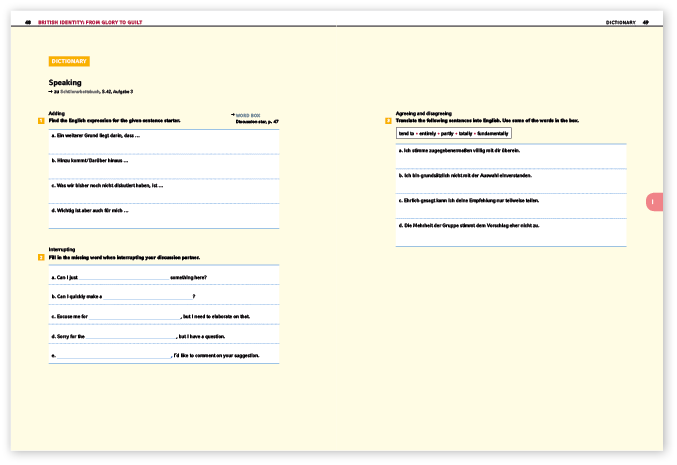677x465 pixels.
Task: Click the blank in "Can I just ... something here?"
Action: (x=124, y=277)
